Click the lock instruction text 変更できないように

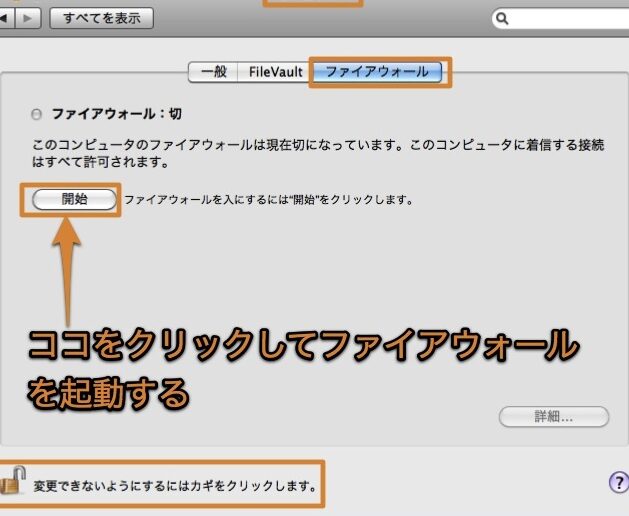175,487
